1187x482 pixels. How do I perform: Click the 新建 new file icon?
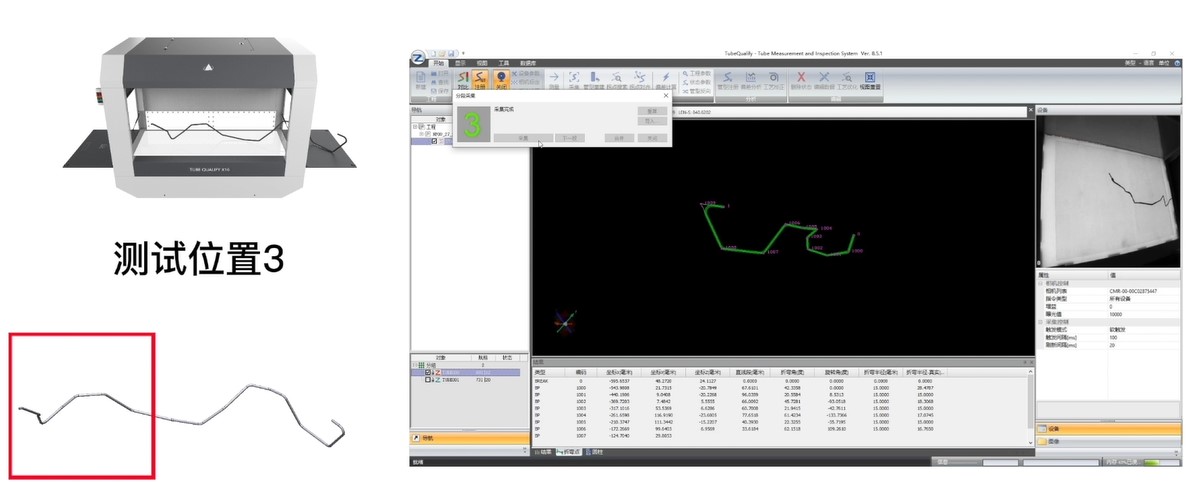(420, 79)
